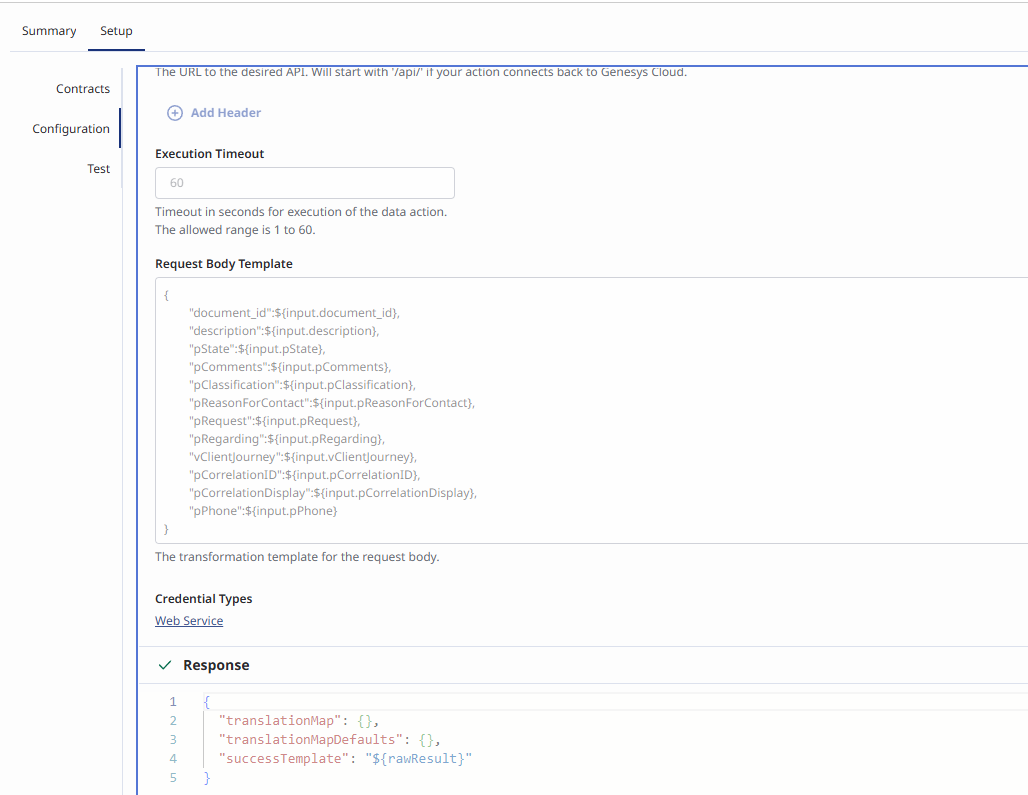Focus the Execution Timeout input field
Image resolution: width=1028 pixels, height=795 pixels.
(304, 183)
